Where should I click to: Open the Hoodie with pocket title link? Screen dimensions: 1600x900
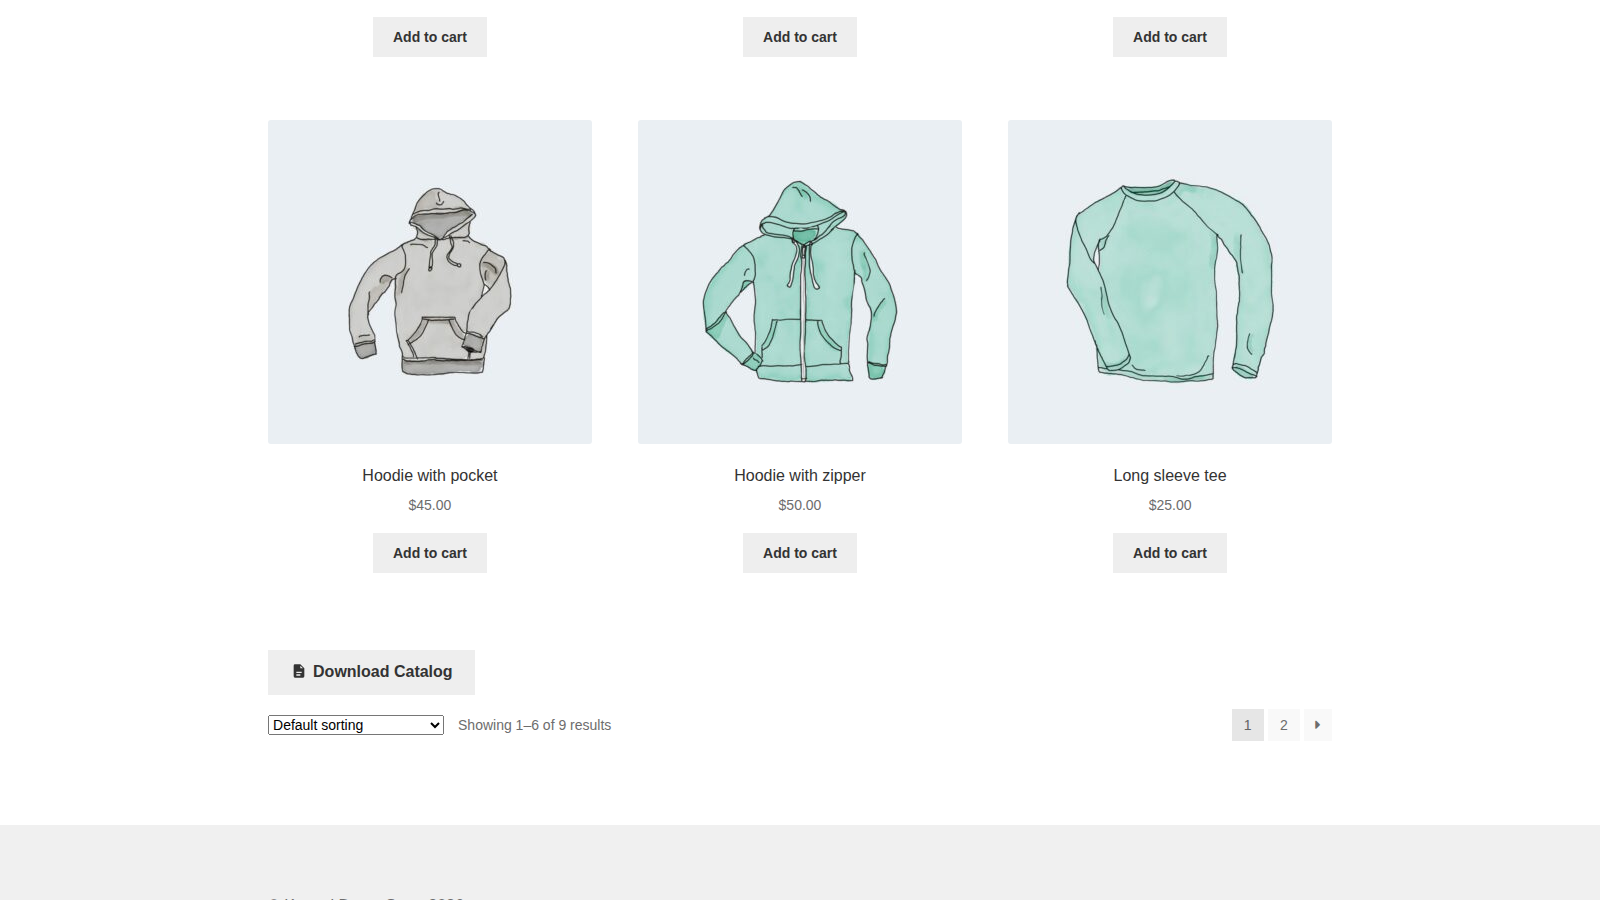(430, 476)
